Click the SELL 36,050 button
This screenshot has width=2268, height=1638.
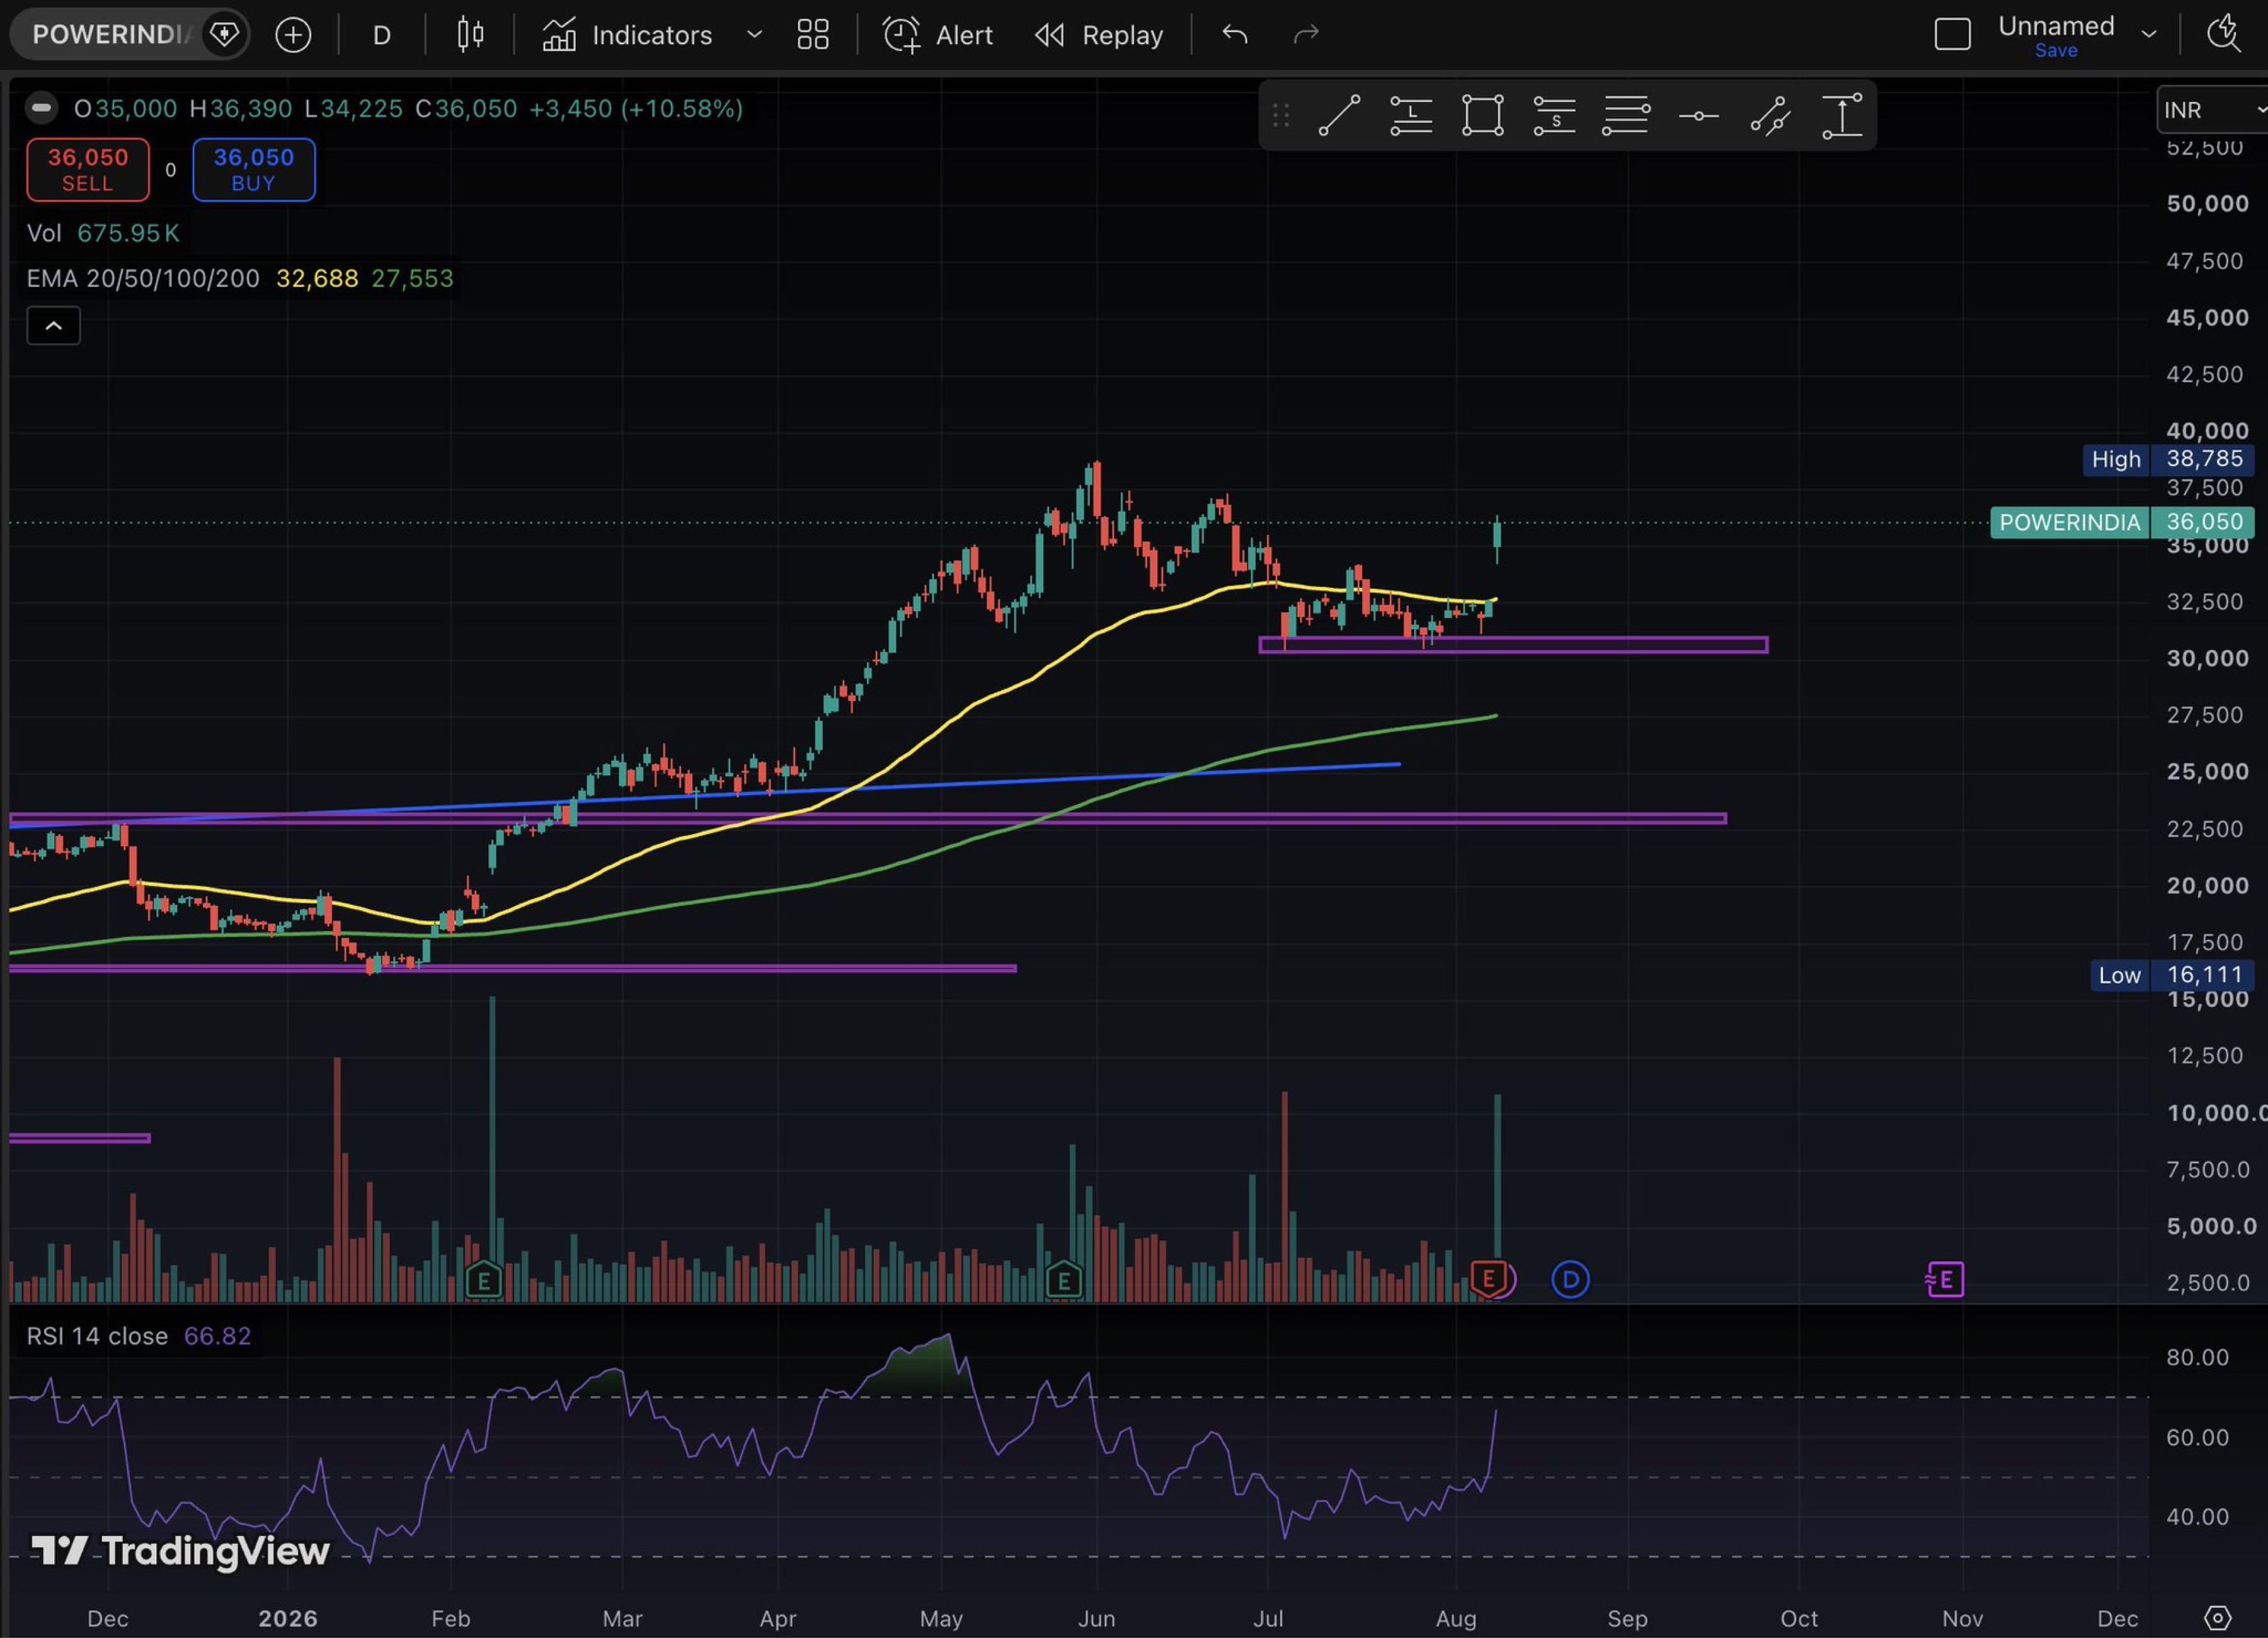pyautogui.click(x=88, y=170)
